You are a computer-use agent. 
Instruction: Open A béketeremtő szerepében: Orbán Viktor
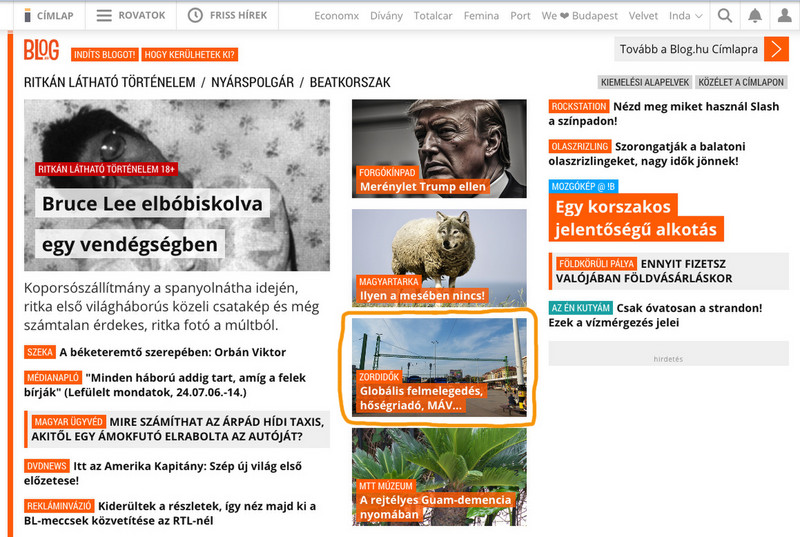click(172, 352)
